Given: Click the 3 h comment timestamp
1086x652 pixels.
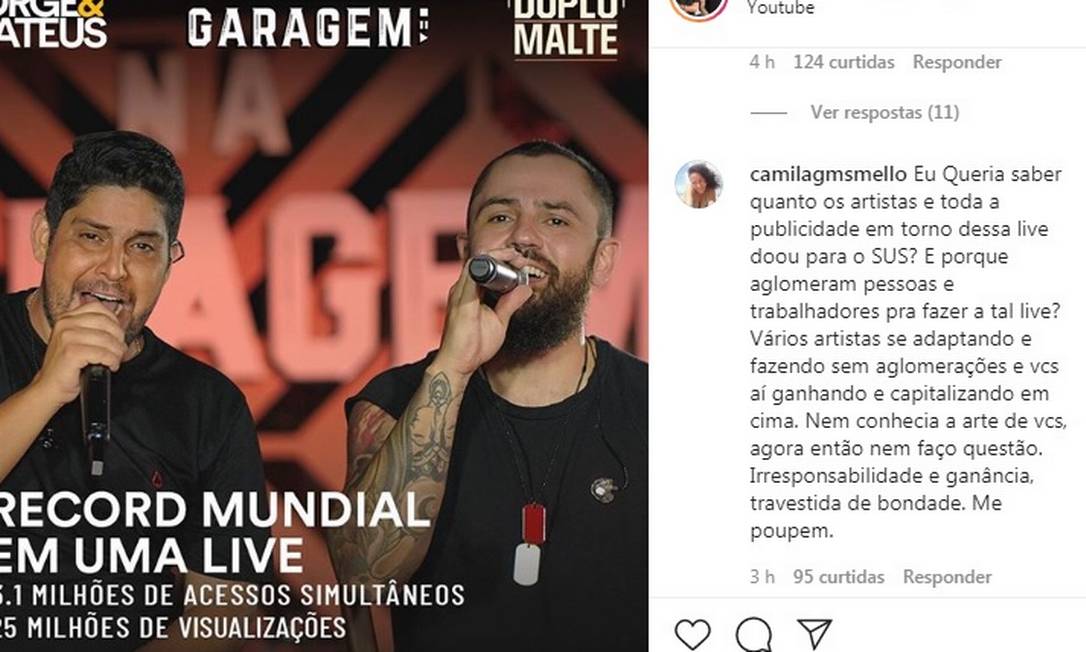Looking at the screenshot, I should click(x=762, y=576).
